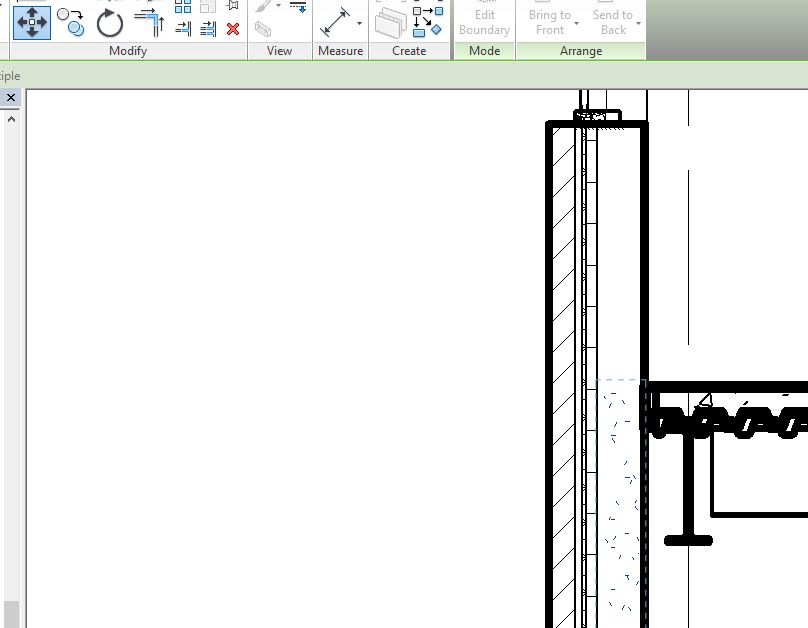Viewport: 808px width, 628px height.
Task: Select the Copy tool
Action: coord(70,20)
